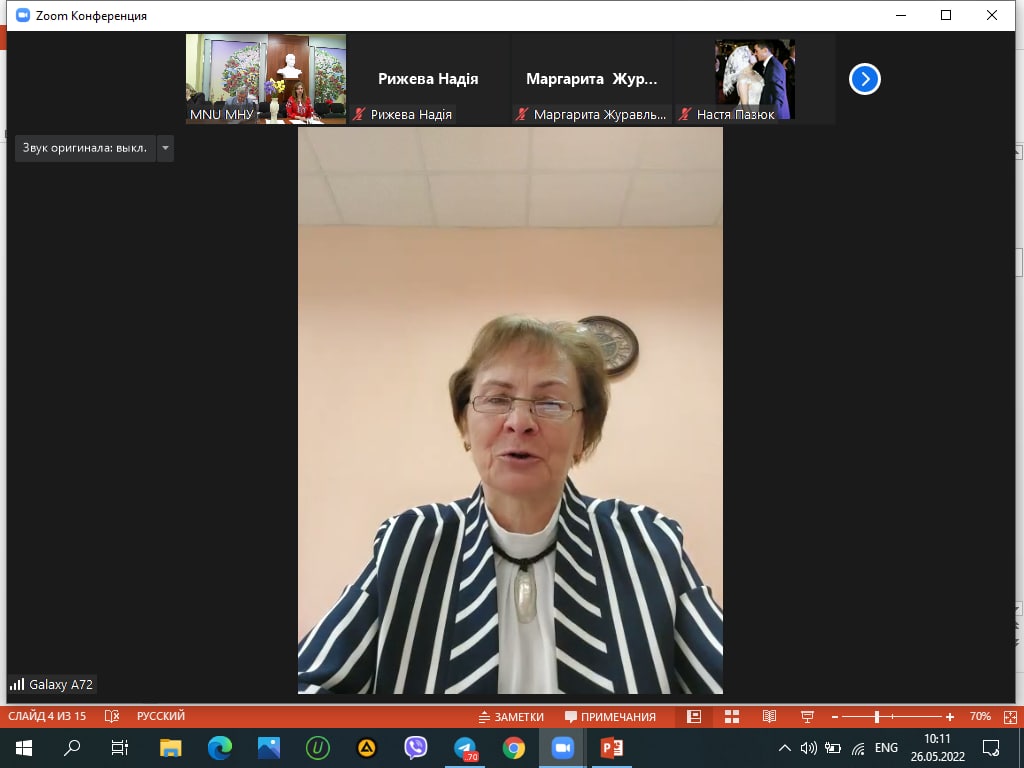Click the Русский language indicator

tap(161, 716)
